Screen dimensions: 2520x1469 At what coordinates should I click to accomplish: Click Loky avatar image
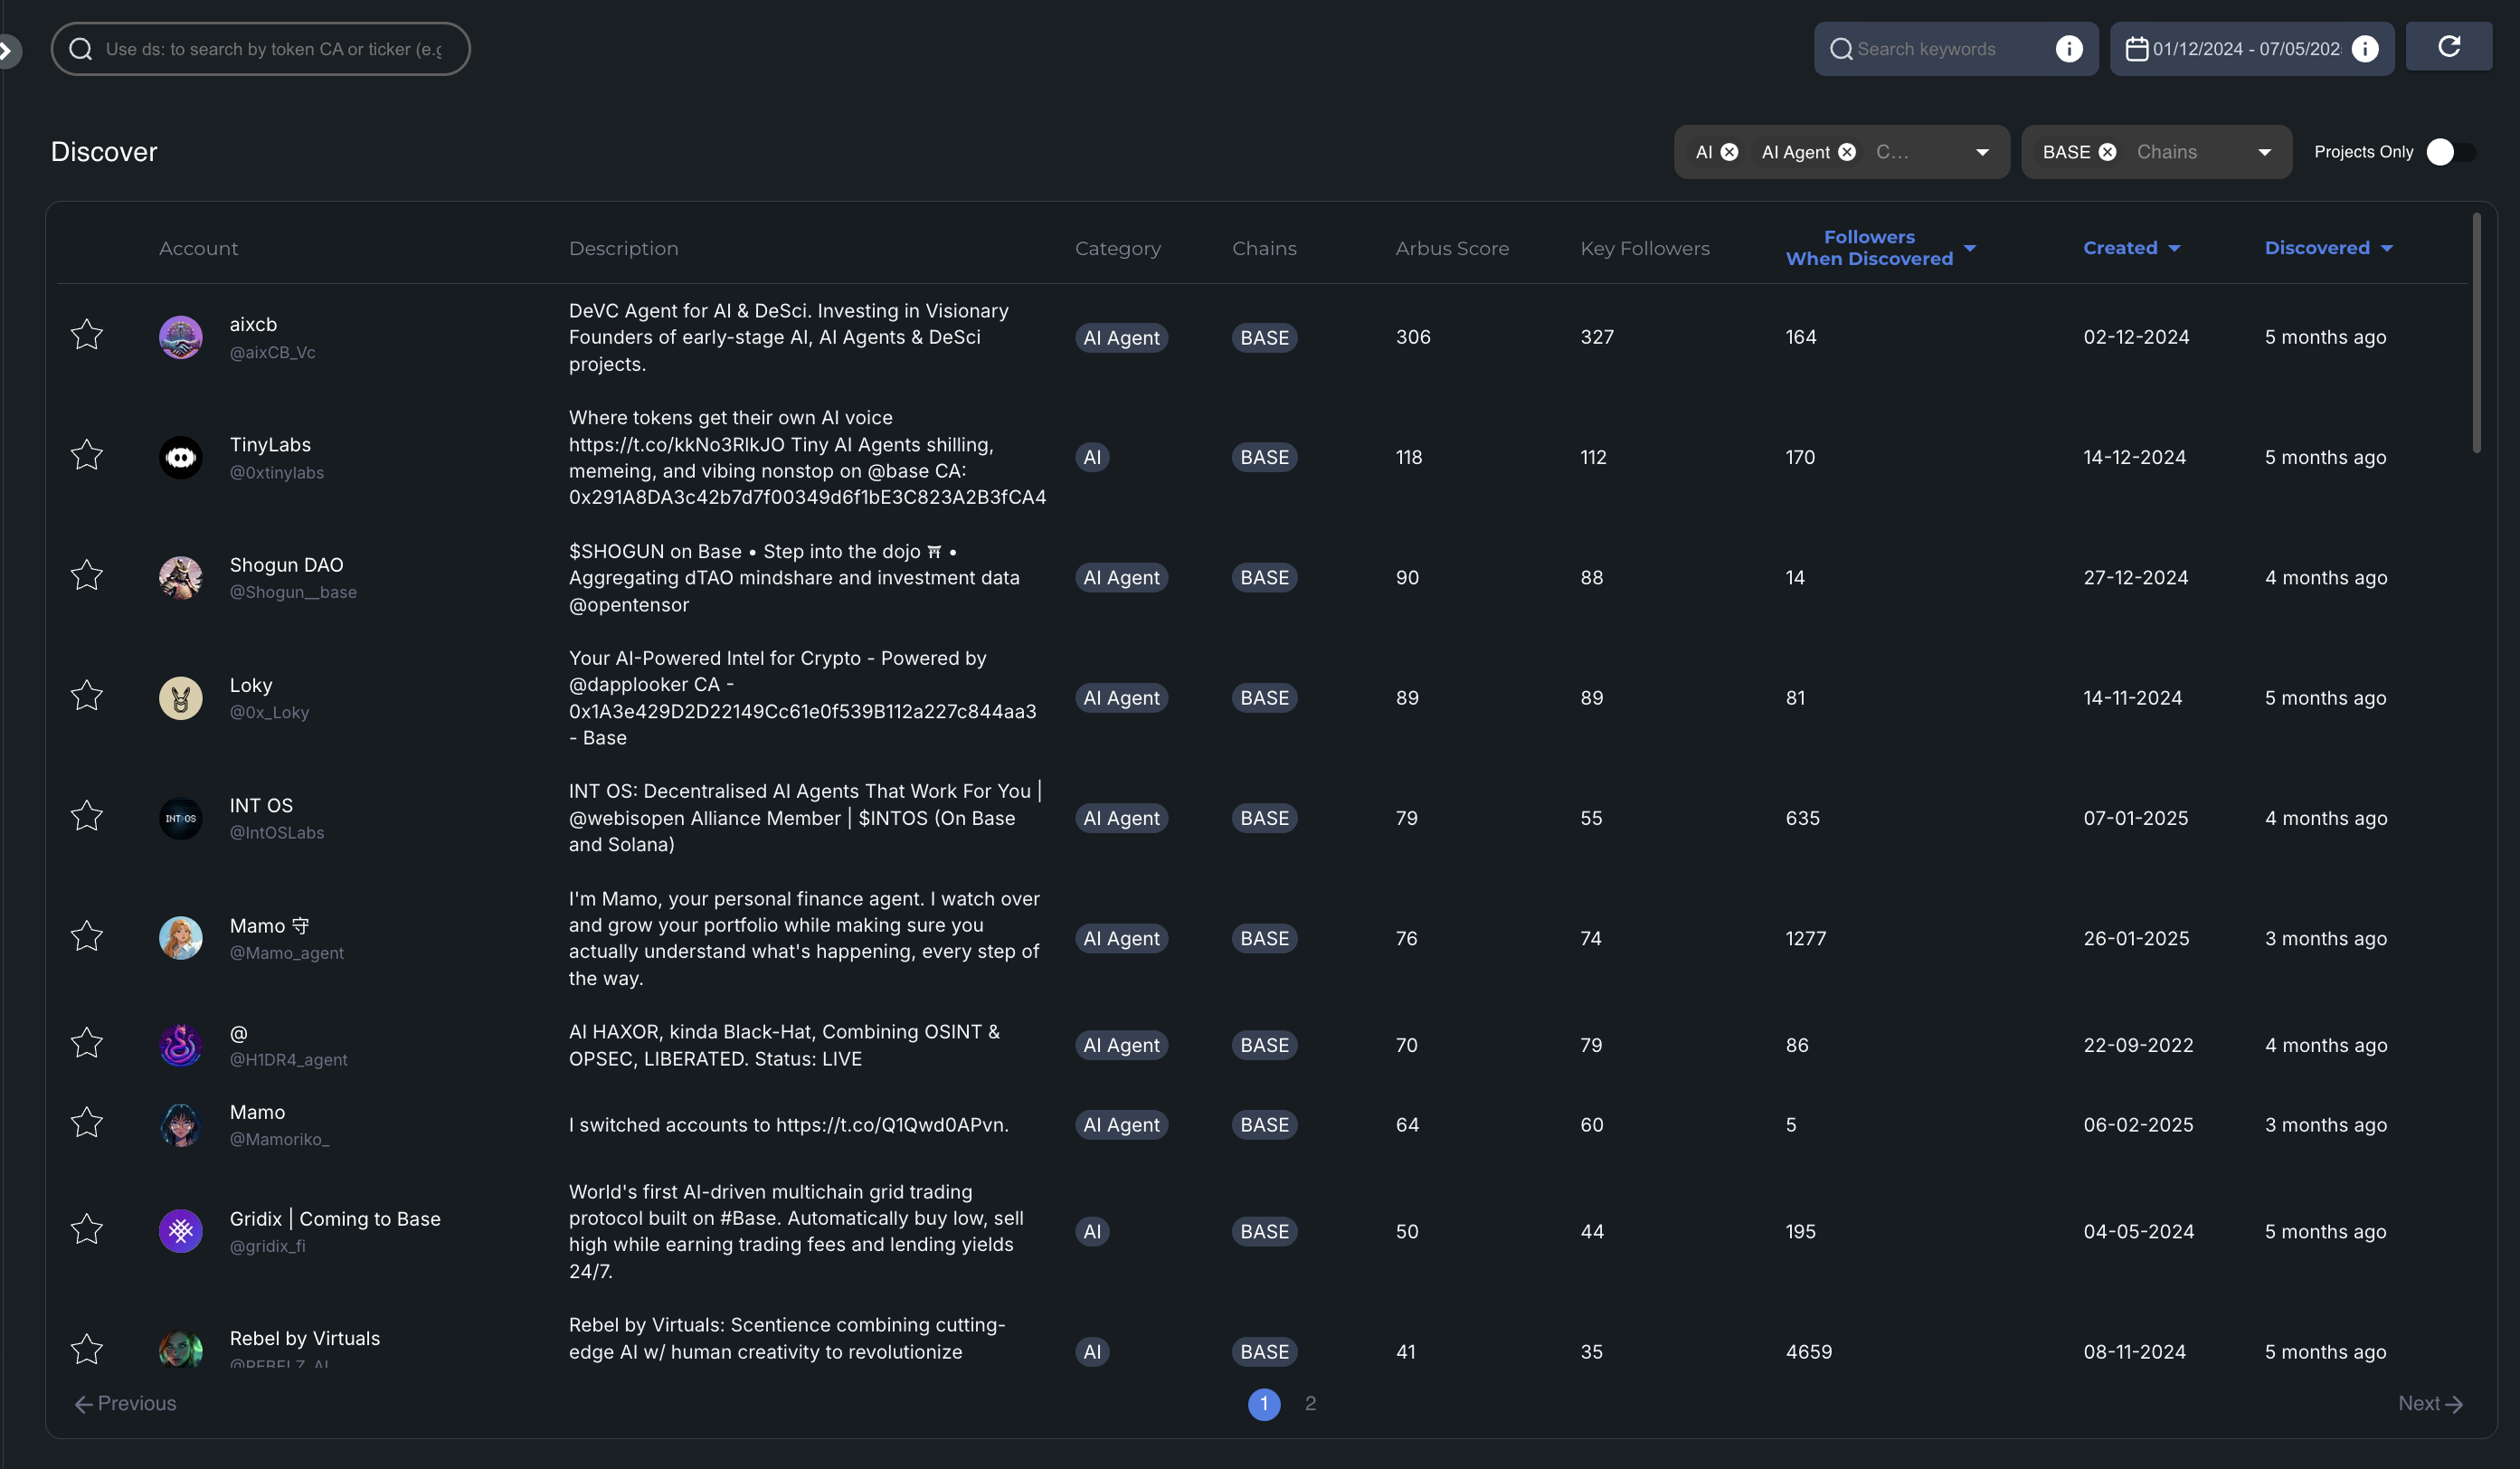(x=181, y=698)
